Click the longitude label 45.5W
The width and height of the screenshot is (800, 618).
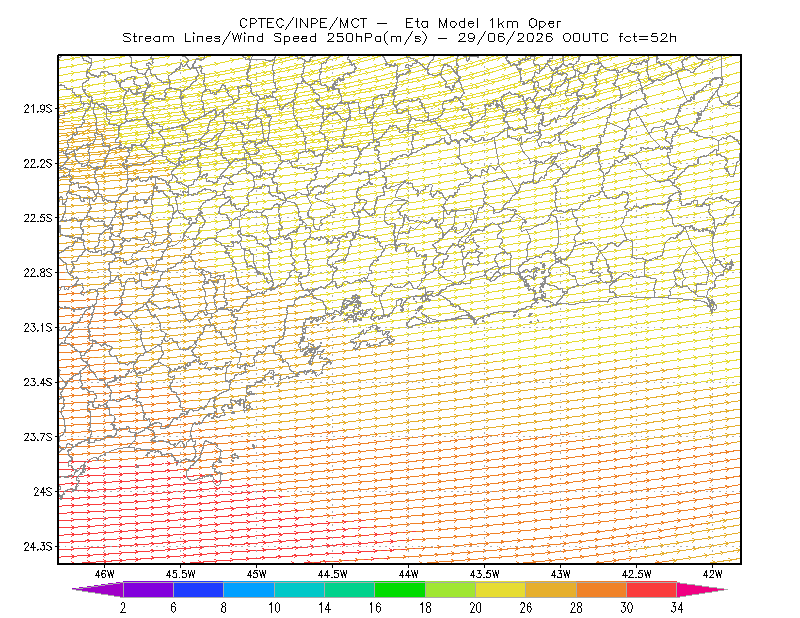(181, 574)
